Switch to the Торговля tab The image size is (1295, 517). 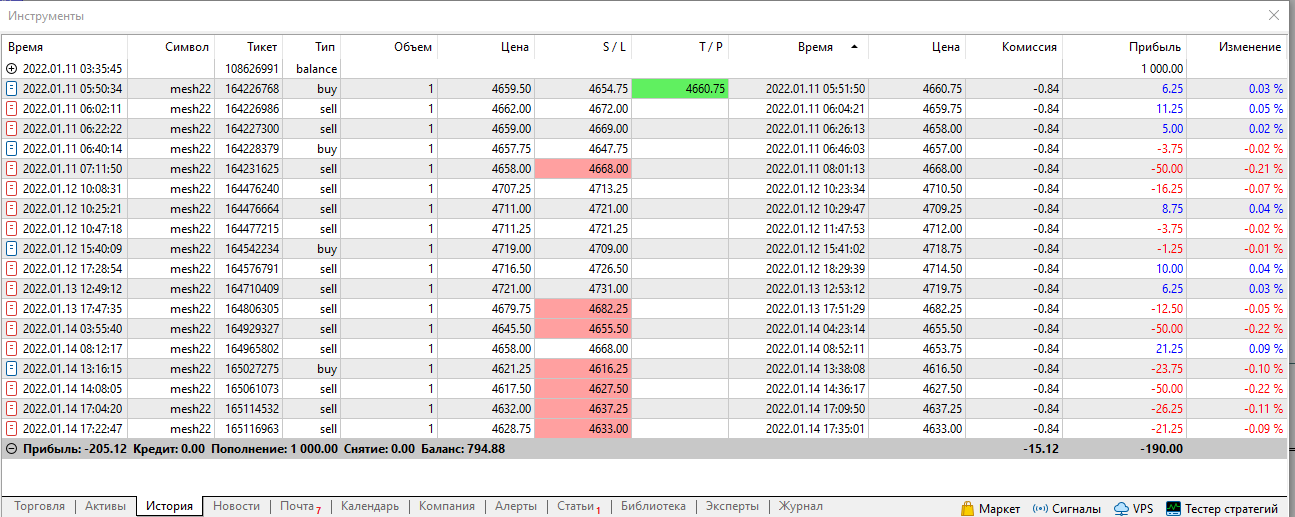39,506
